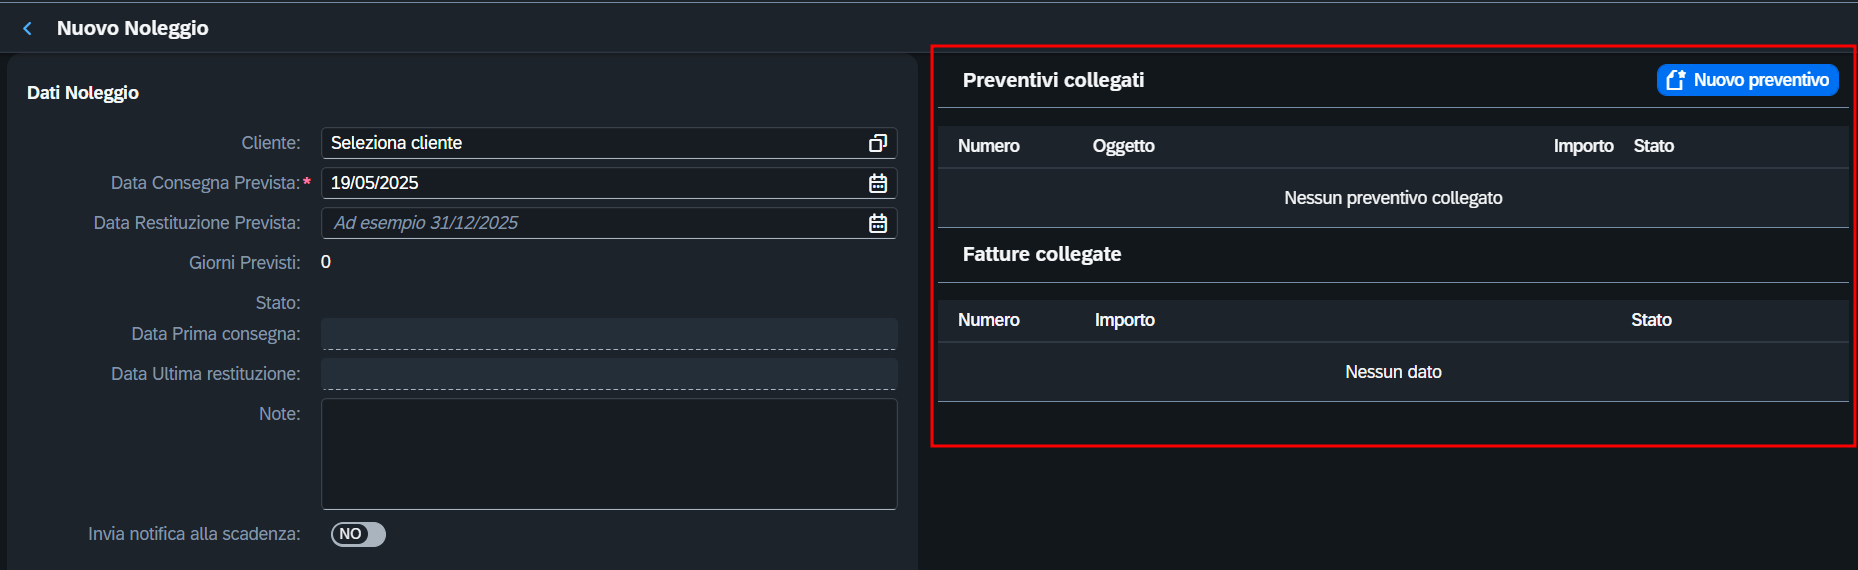Click Stato column header in Fatture collegate
1858x570 pixels.
pyautogui.click(x=1651, y=320)
